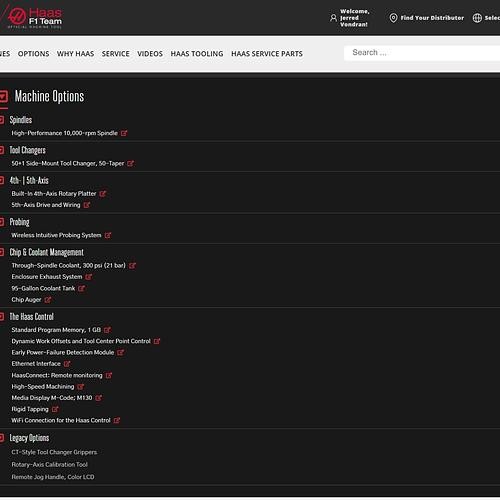Open external link icon for High-Speed Machining
This screenshot has width=500, height=500.
point(81,387)
